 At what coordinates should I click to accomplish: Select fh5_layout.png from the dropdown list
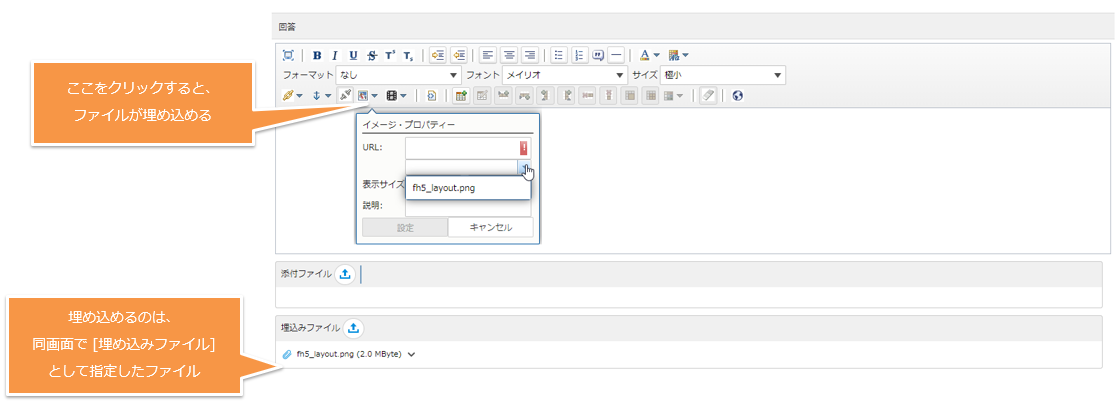pos(444,188)
